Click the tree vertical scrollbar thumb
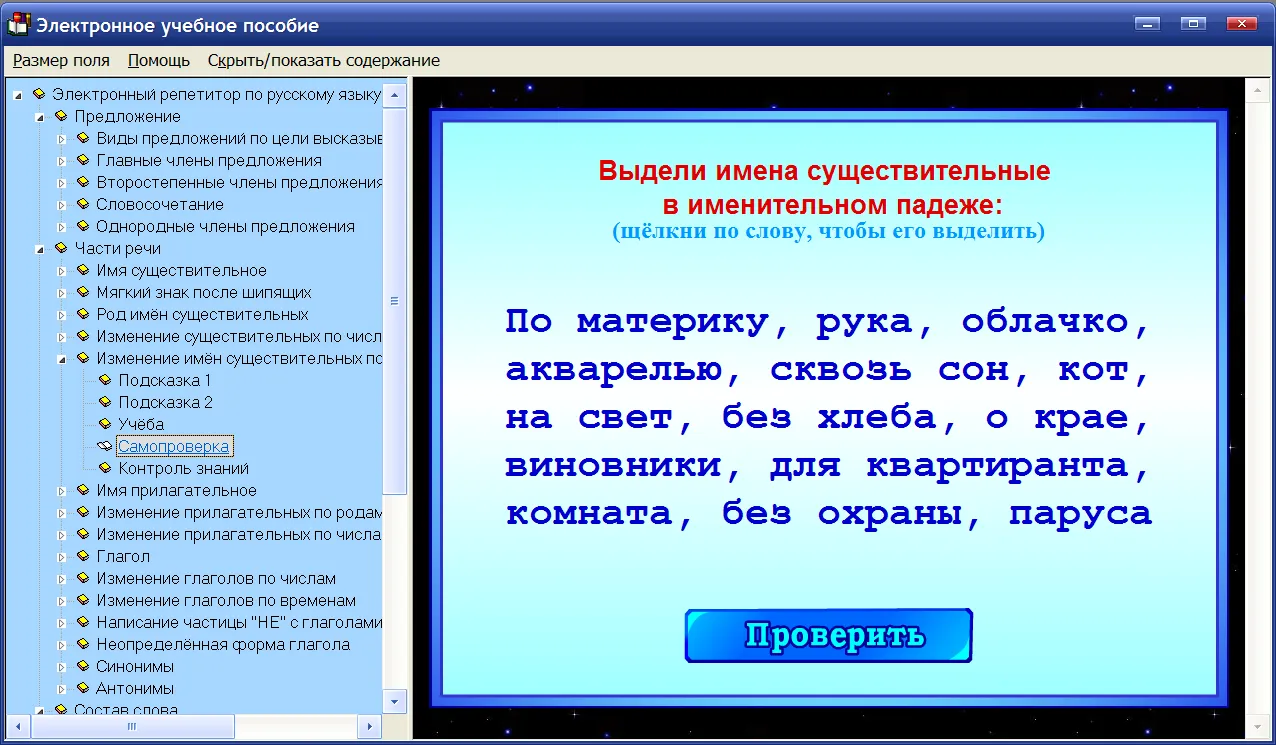 point(395,300)
